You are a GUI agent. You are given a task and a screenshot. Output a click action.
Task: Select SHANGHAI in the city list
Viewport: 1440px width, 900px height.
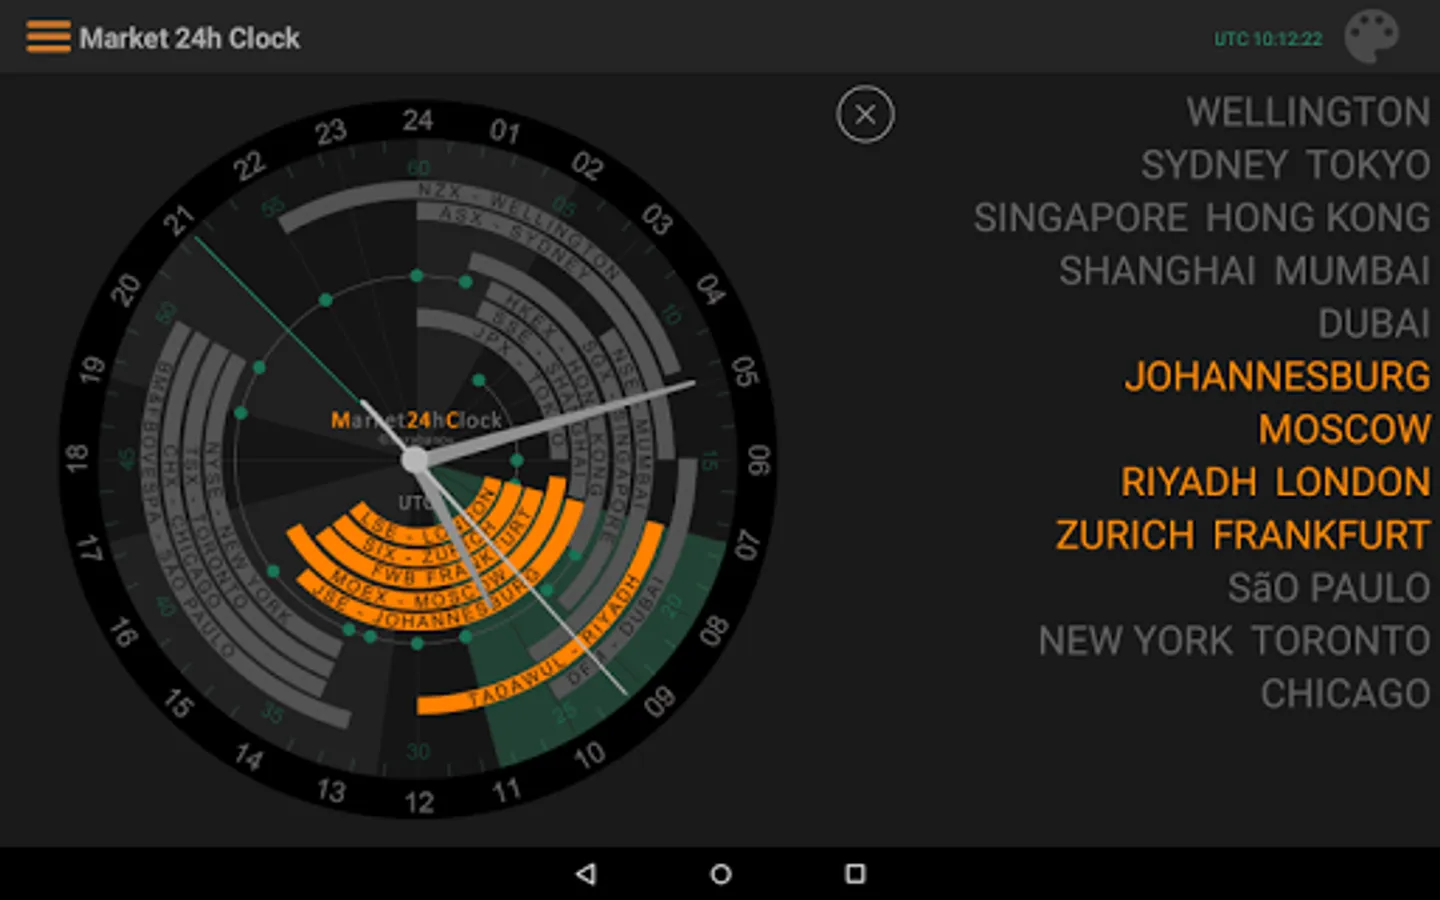point(1157,271)
